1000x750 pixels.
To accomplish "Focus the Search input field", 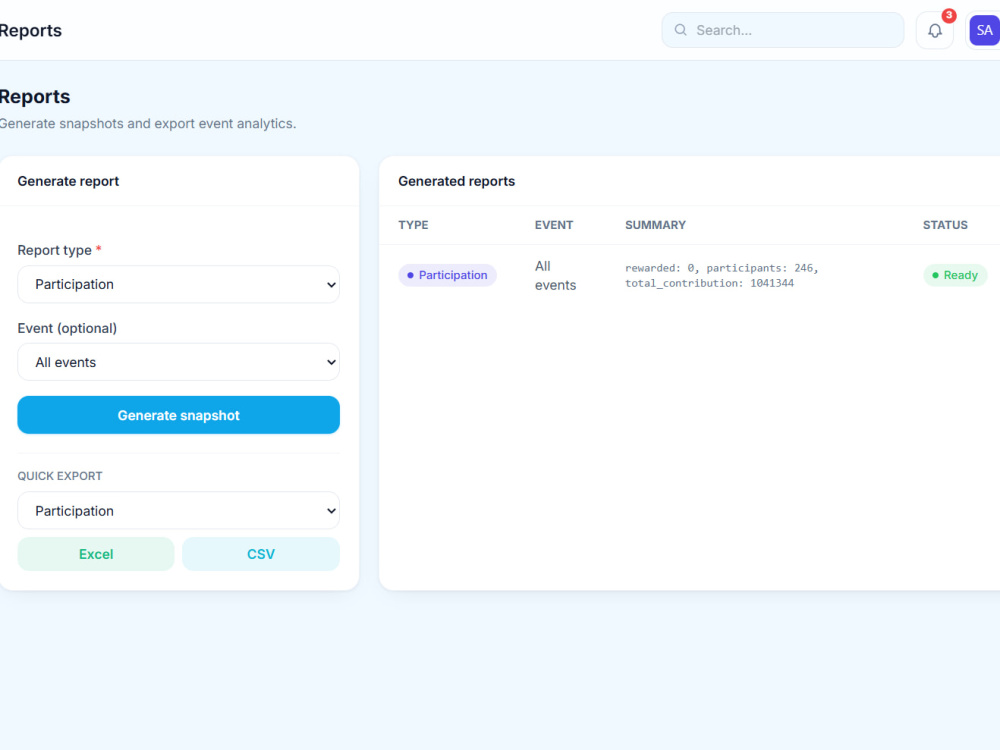I will coord(783,30).
